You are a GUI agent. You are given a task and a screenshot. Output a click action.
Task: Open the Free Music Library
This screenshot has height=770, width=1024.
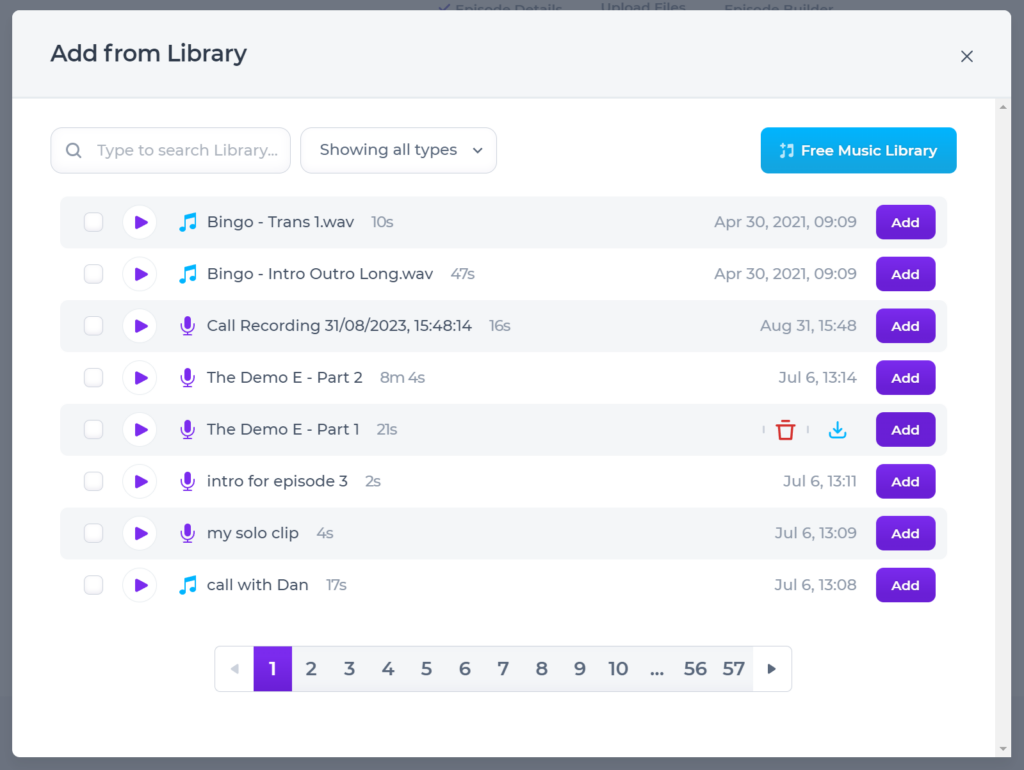858,150
